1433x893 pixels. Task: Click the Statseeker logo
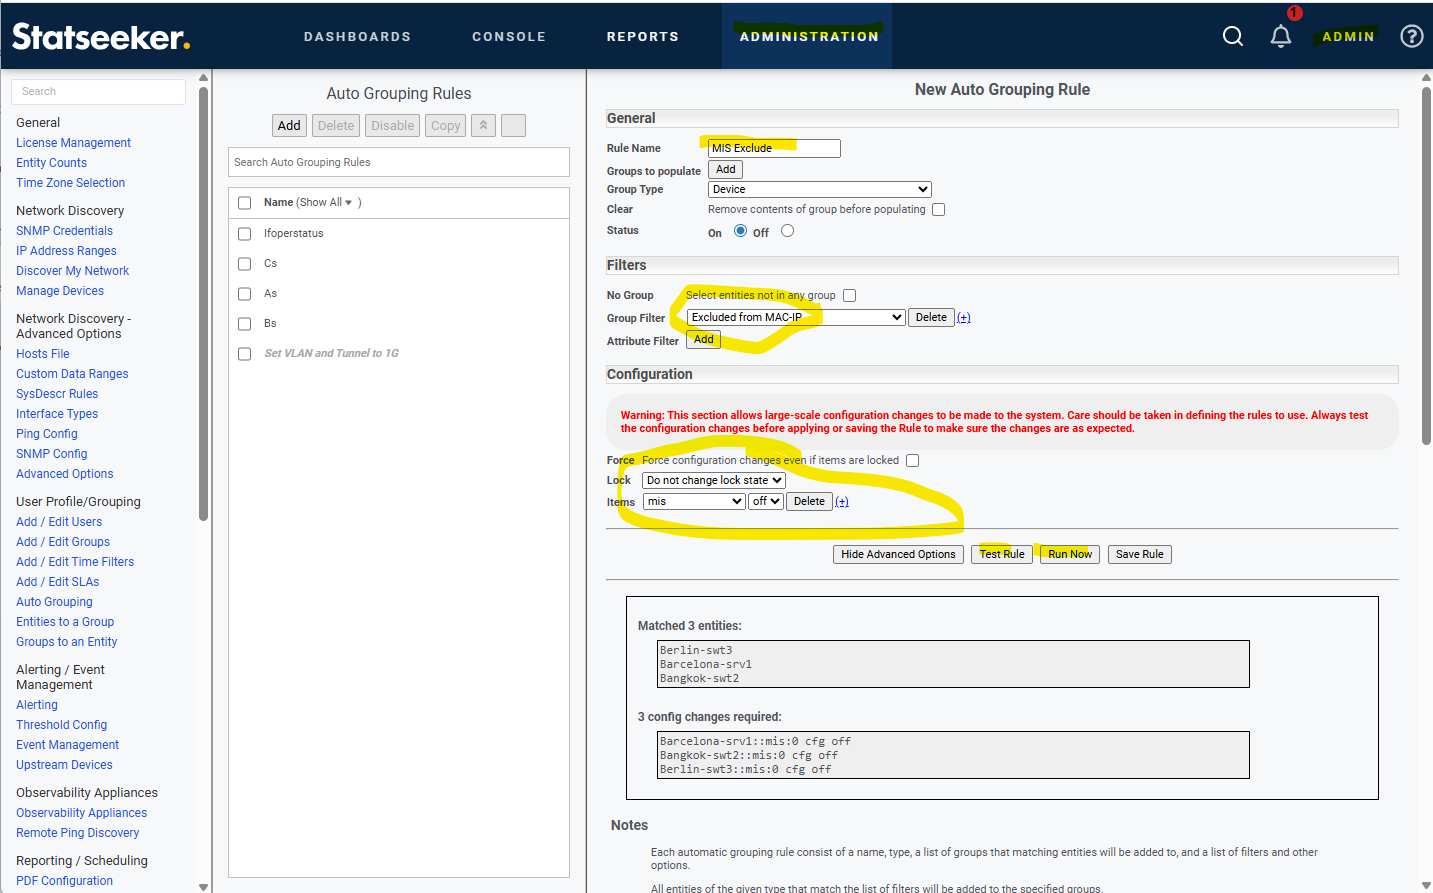click(100, 37)
